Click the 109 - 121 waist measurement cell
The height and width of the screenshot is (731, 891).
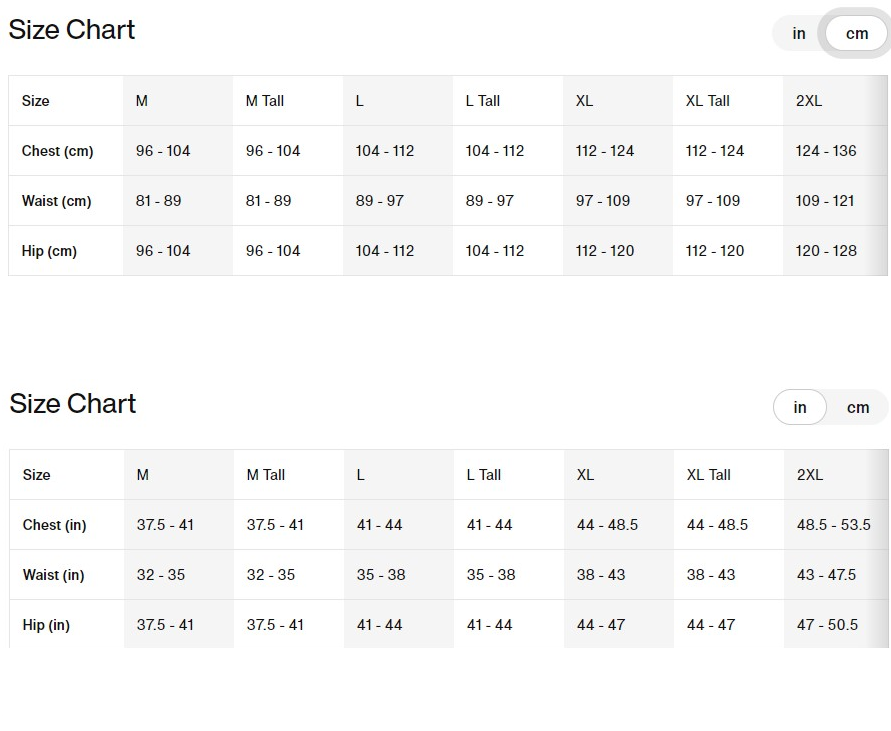tap(825, 201)
